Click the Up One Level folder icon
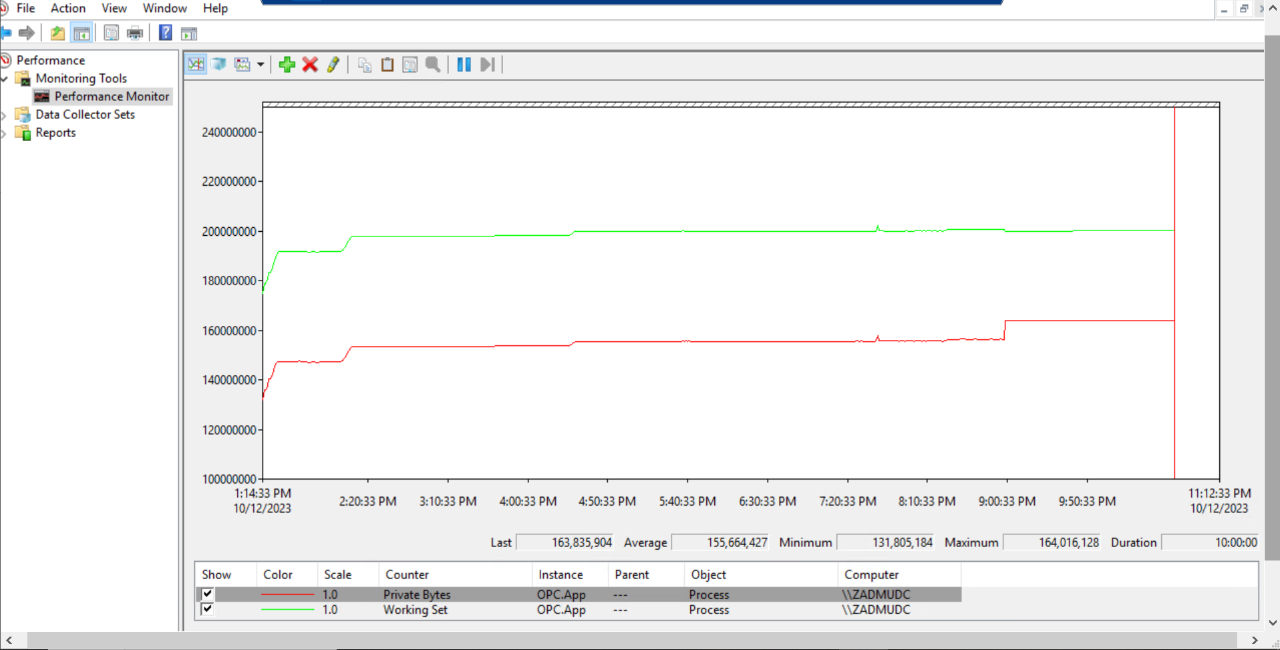The width and height of the screenshot is (1280, 650). coord(58,33)
